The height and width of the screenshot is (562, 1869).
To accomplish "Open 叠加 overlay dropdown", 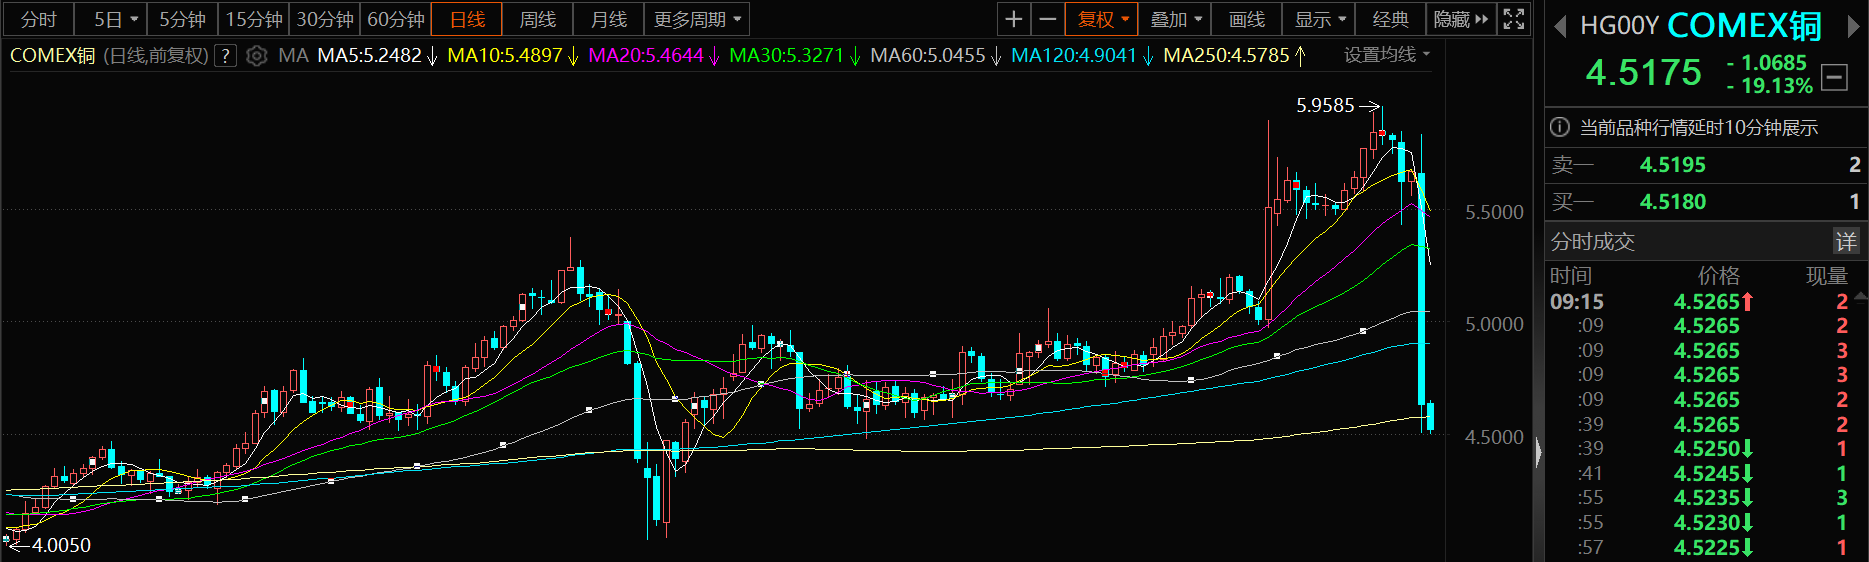I will 1175,19.
